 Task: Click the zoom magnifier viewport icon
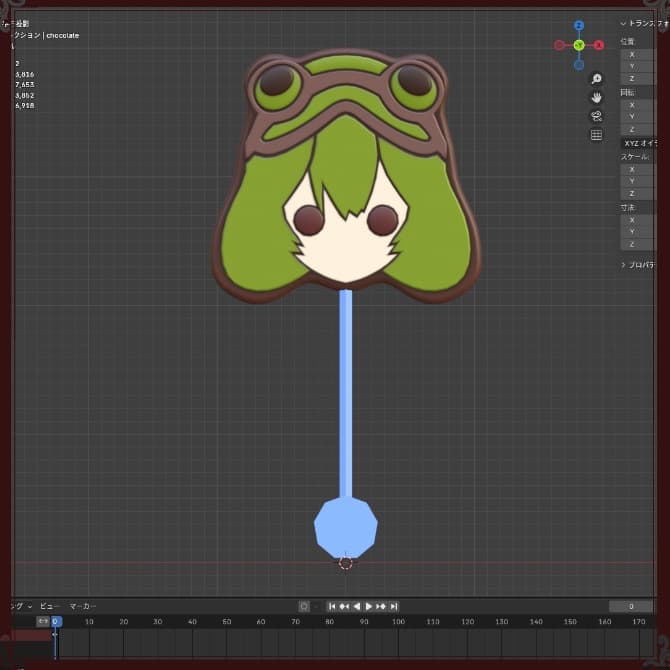click(x=596, y=79)
